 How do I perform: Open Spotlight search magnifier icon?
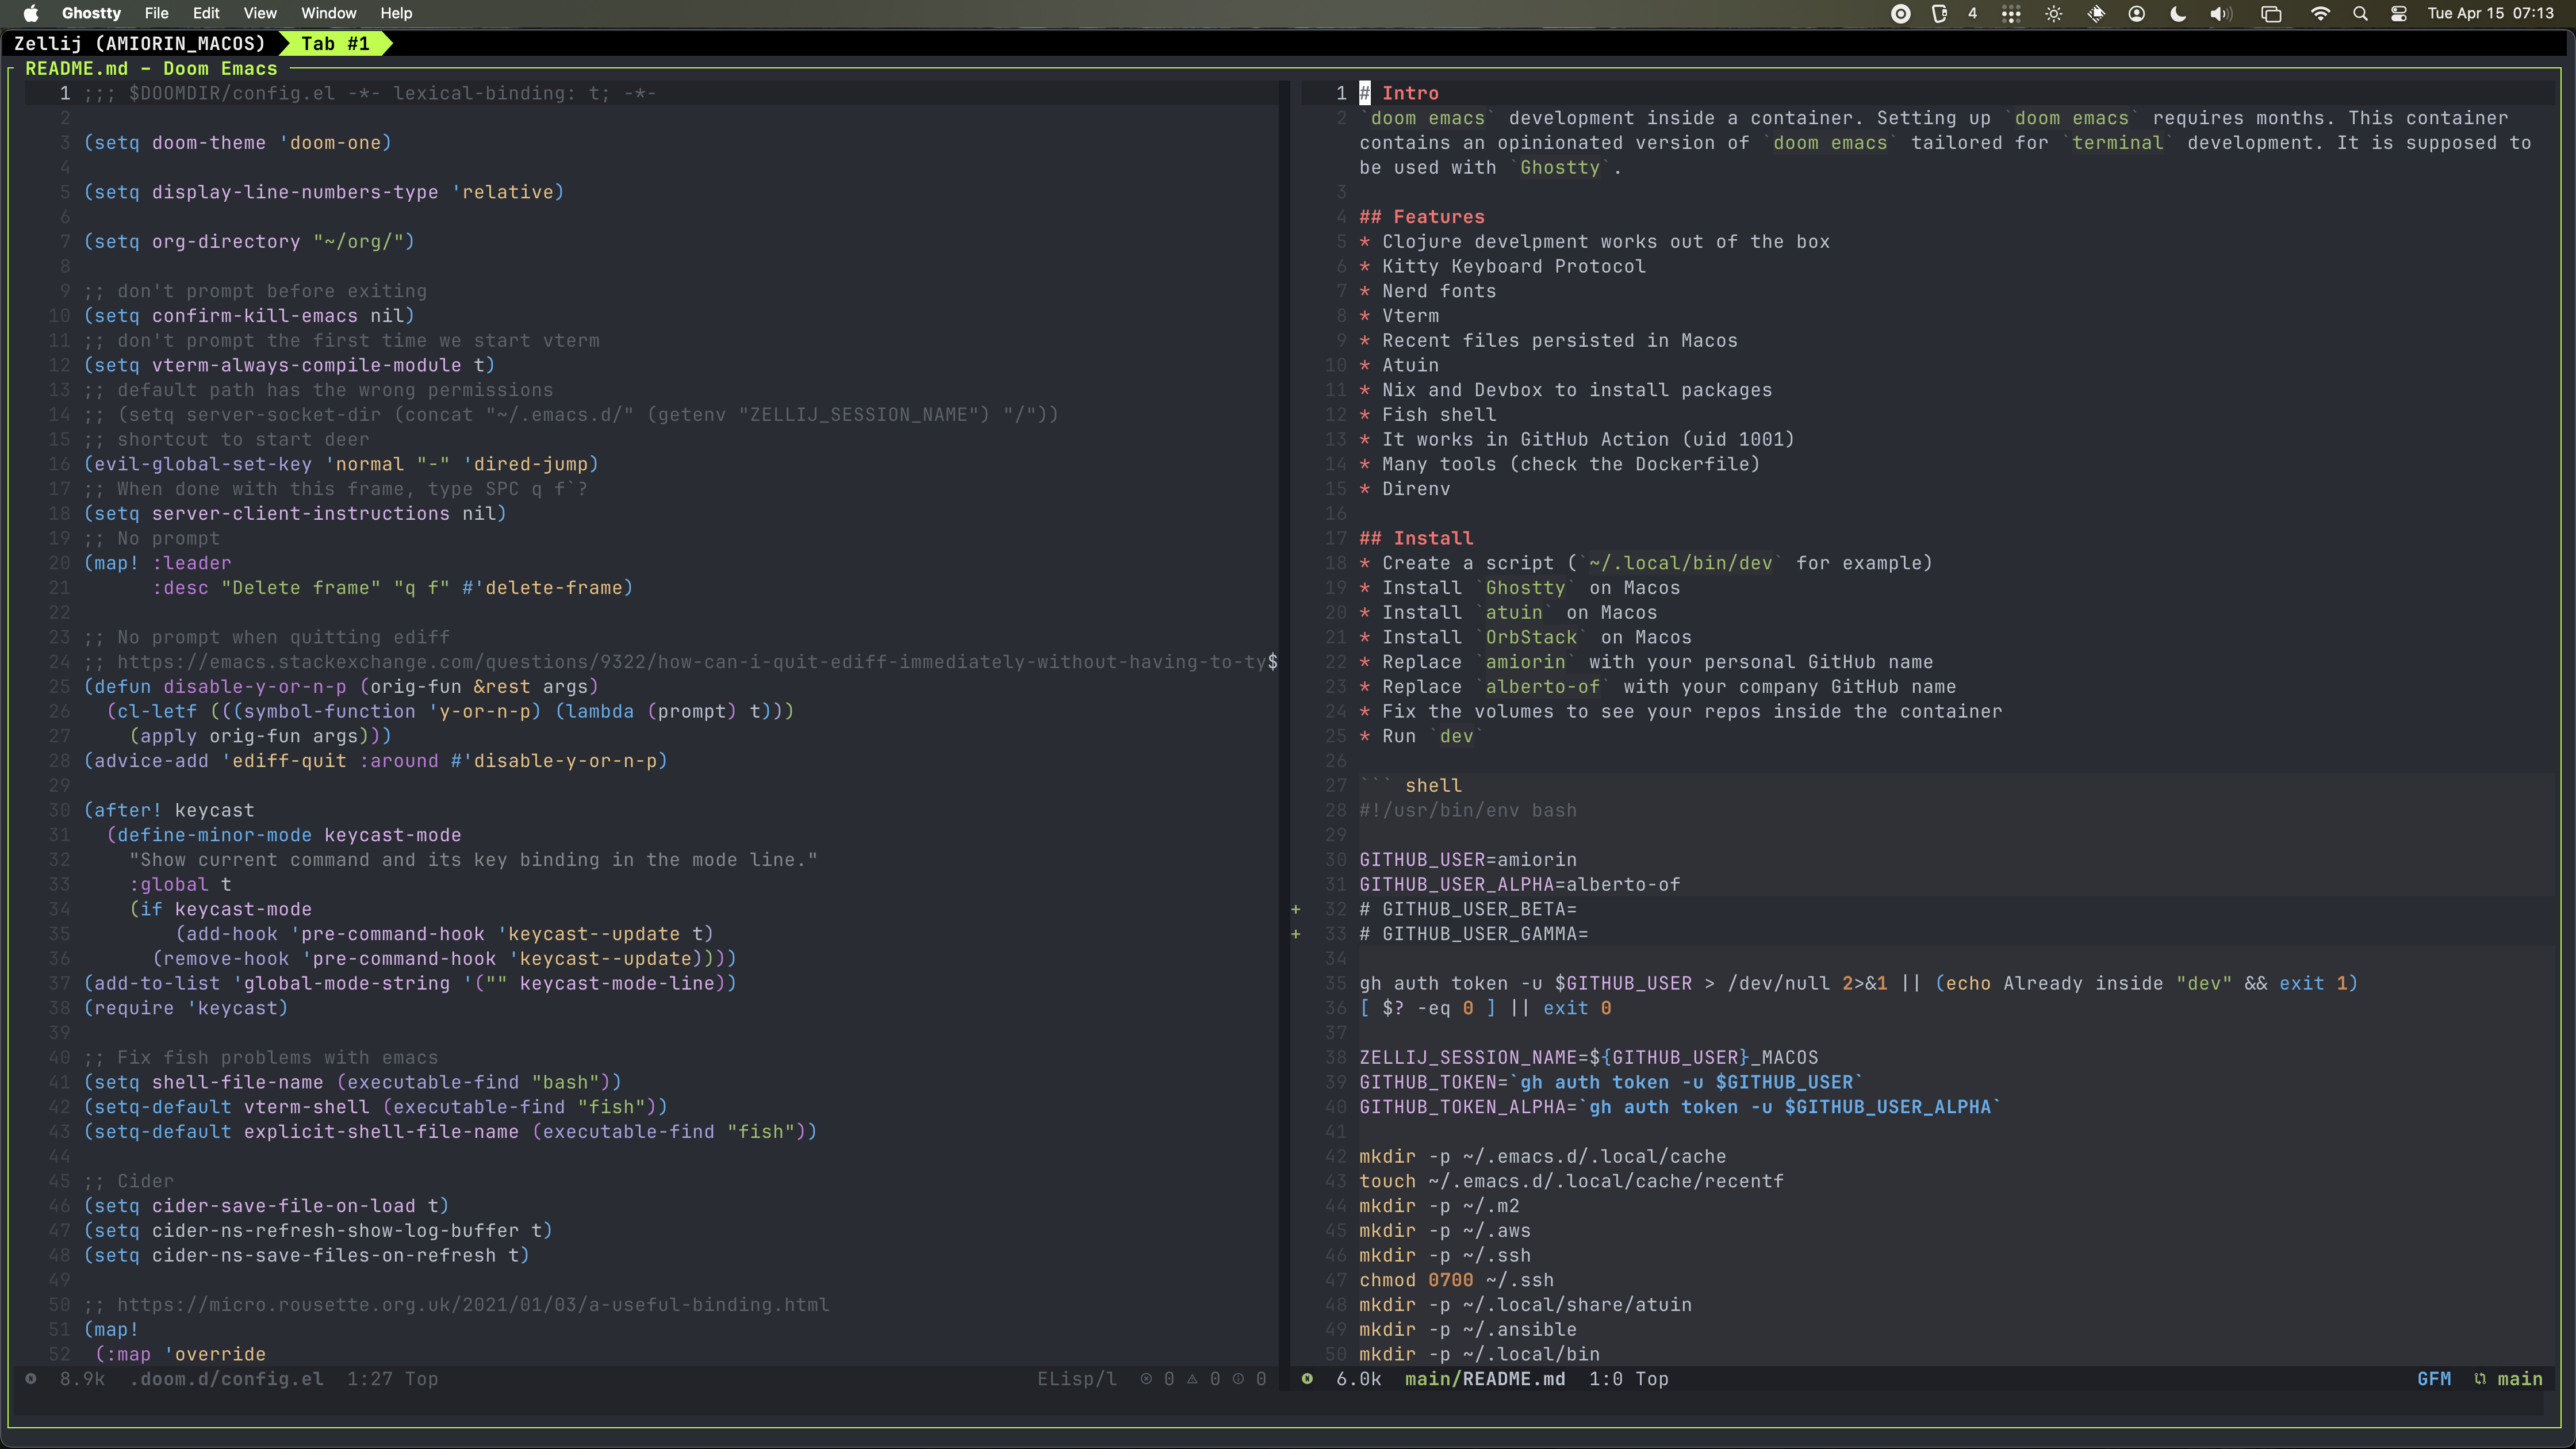click(x=2361, y=13)
